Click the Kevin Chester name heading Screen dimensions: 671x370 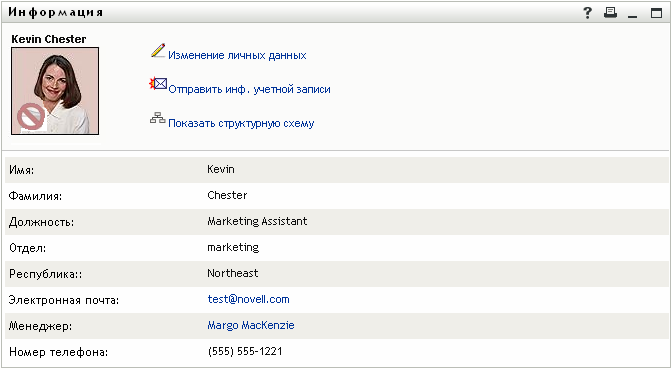(49, 39)
